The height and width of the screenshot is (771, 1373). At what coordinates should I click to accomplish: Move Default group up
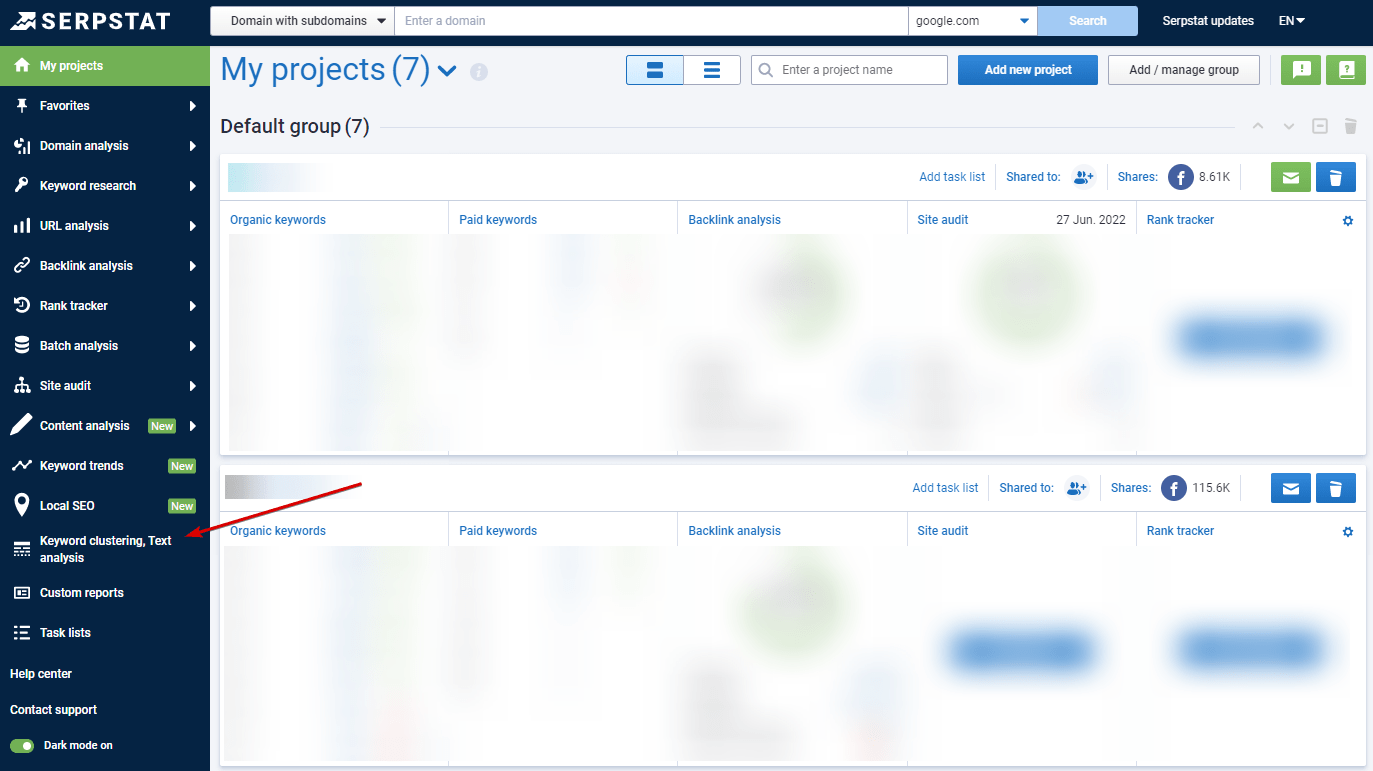point(1258,127)
